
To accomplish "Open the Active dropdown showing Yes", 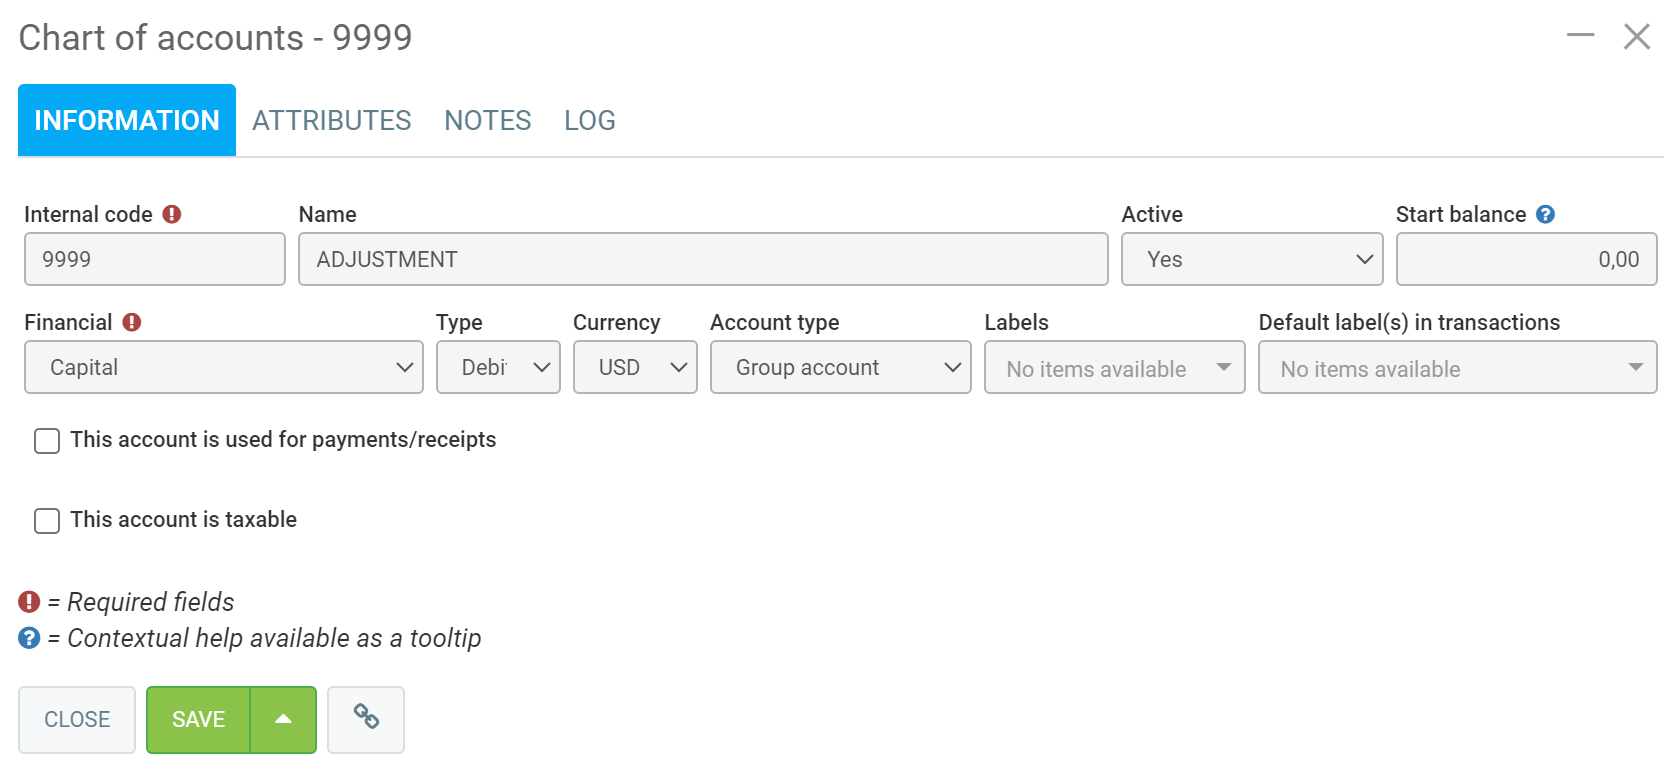I will (1251, 259).
